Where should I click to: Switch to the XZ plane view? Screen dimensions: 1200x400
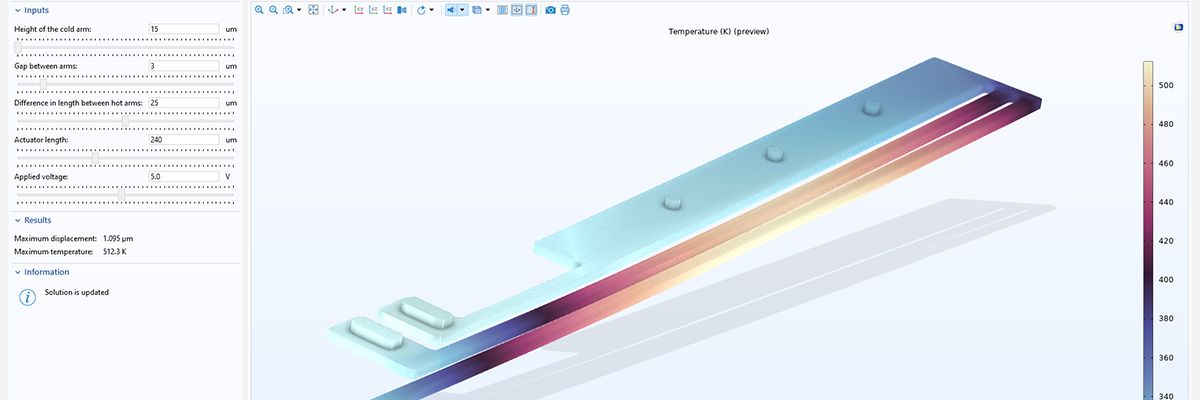(x=387, y=10)
